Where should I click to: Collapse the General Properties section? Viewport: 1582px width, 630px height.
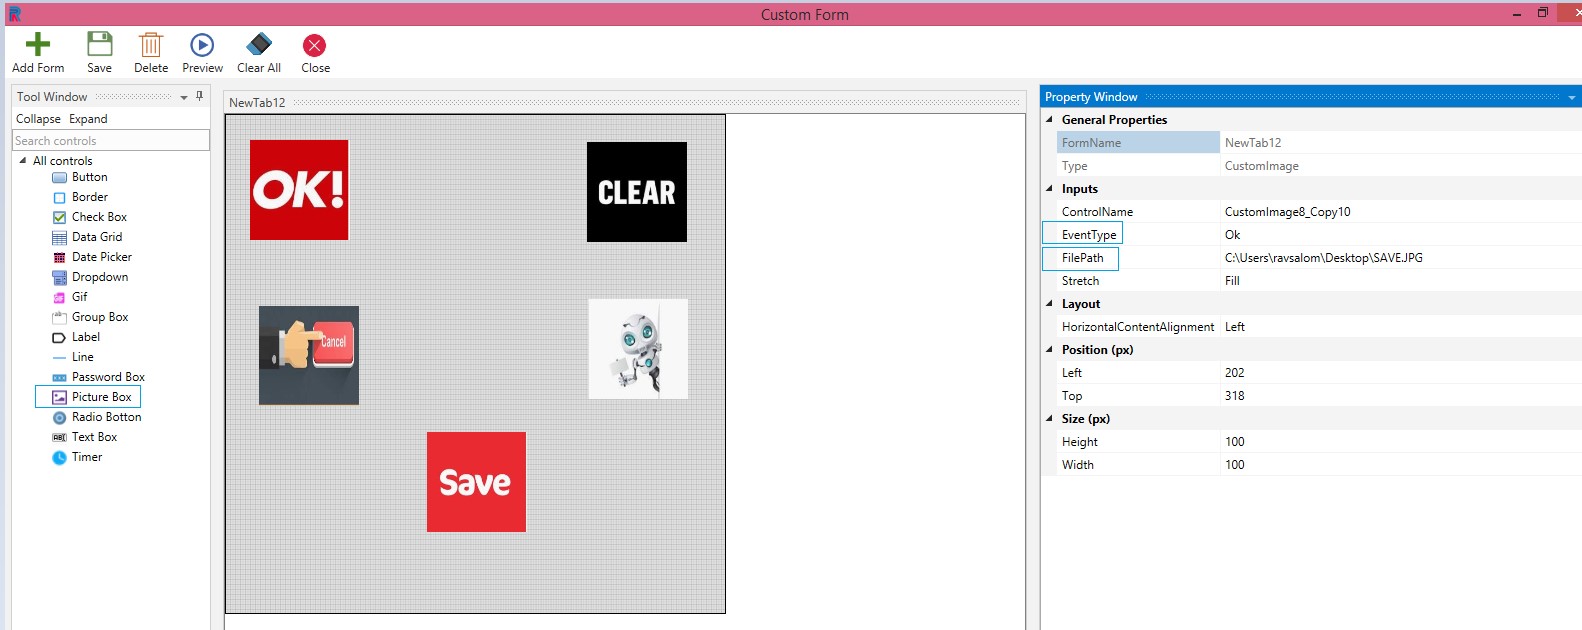[x=1049, y=119]
